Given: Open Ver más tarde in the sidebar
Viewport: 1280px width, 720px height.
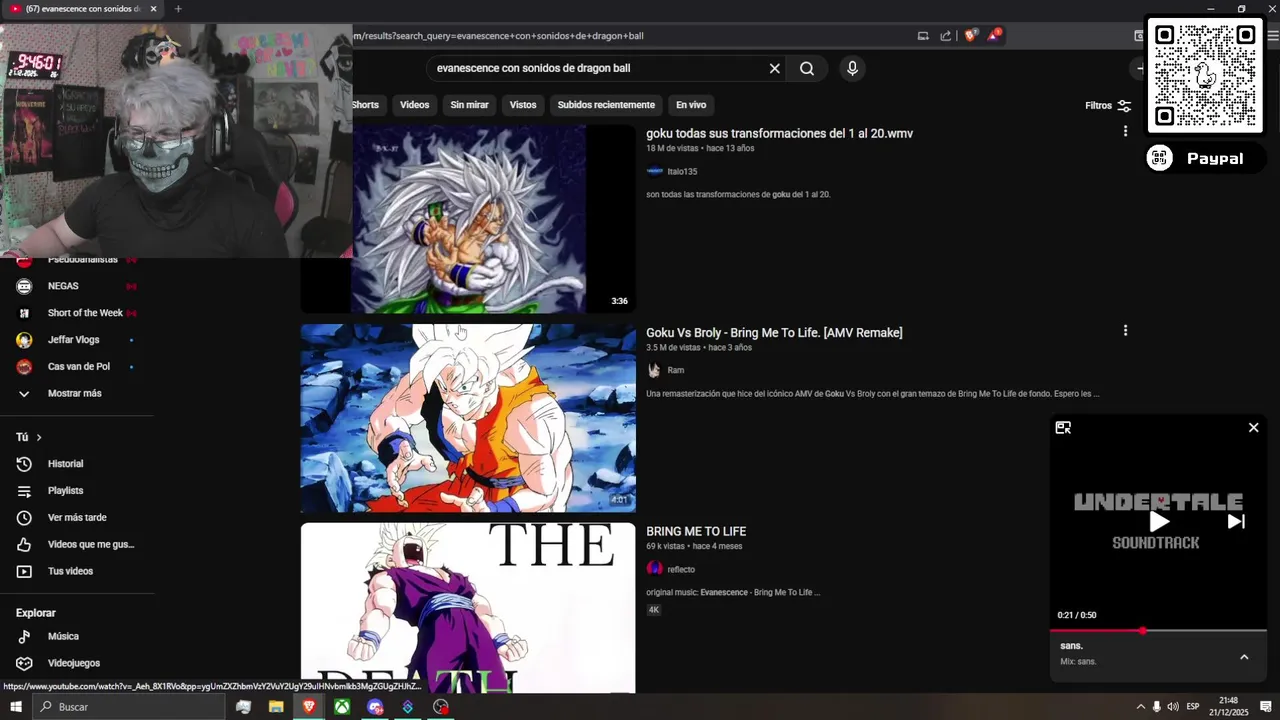Looking at the screenshot, I should (x=77, y=518).
